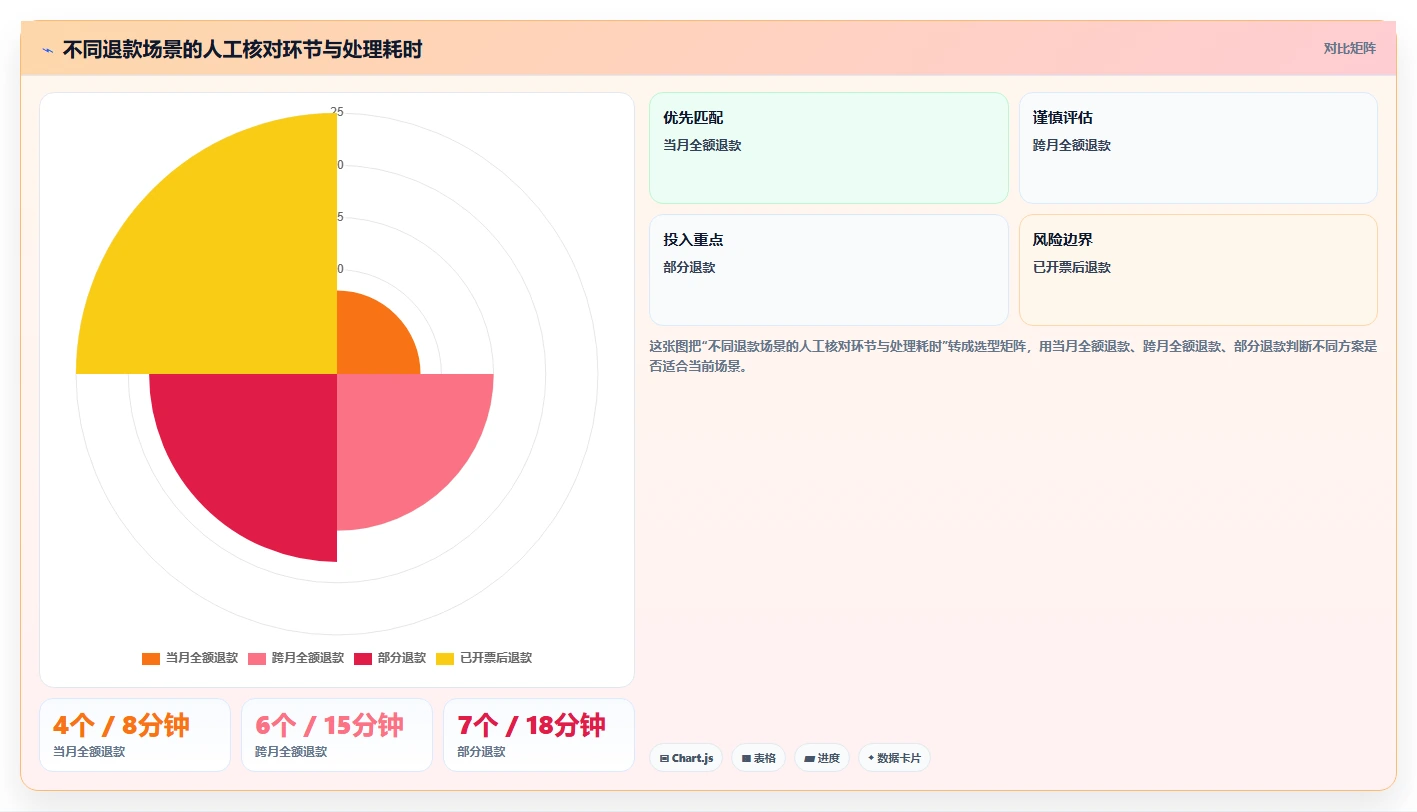1417x812 pixels.
Task: Toggle the 跨月全额退款 legend swatch
Action: pos(257,658)
